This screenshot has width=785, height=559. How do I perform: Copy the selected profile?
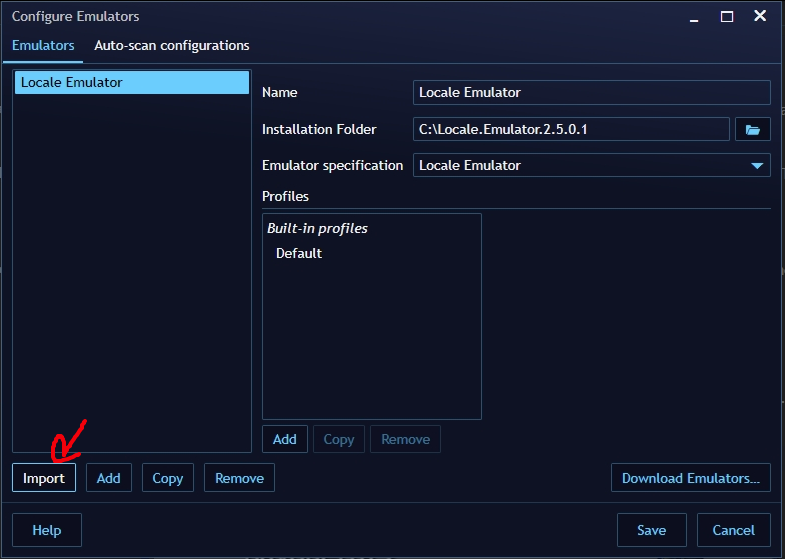coord(339,439)
